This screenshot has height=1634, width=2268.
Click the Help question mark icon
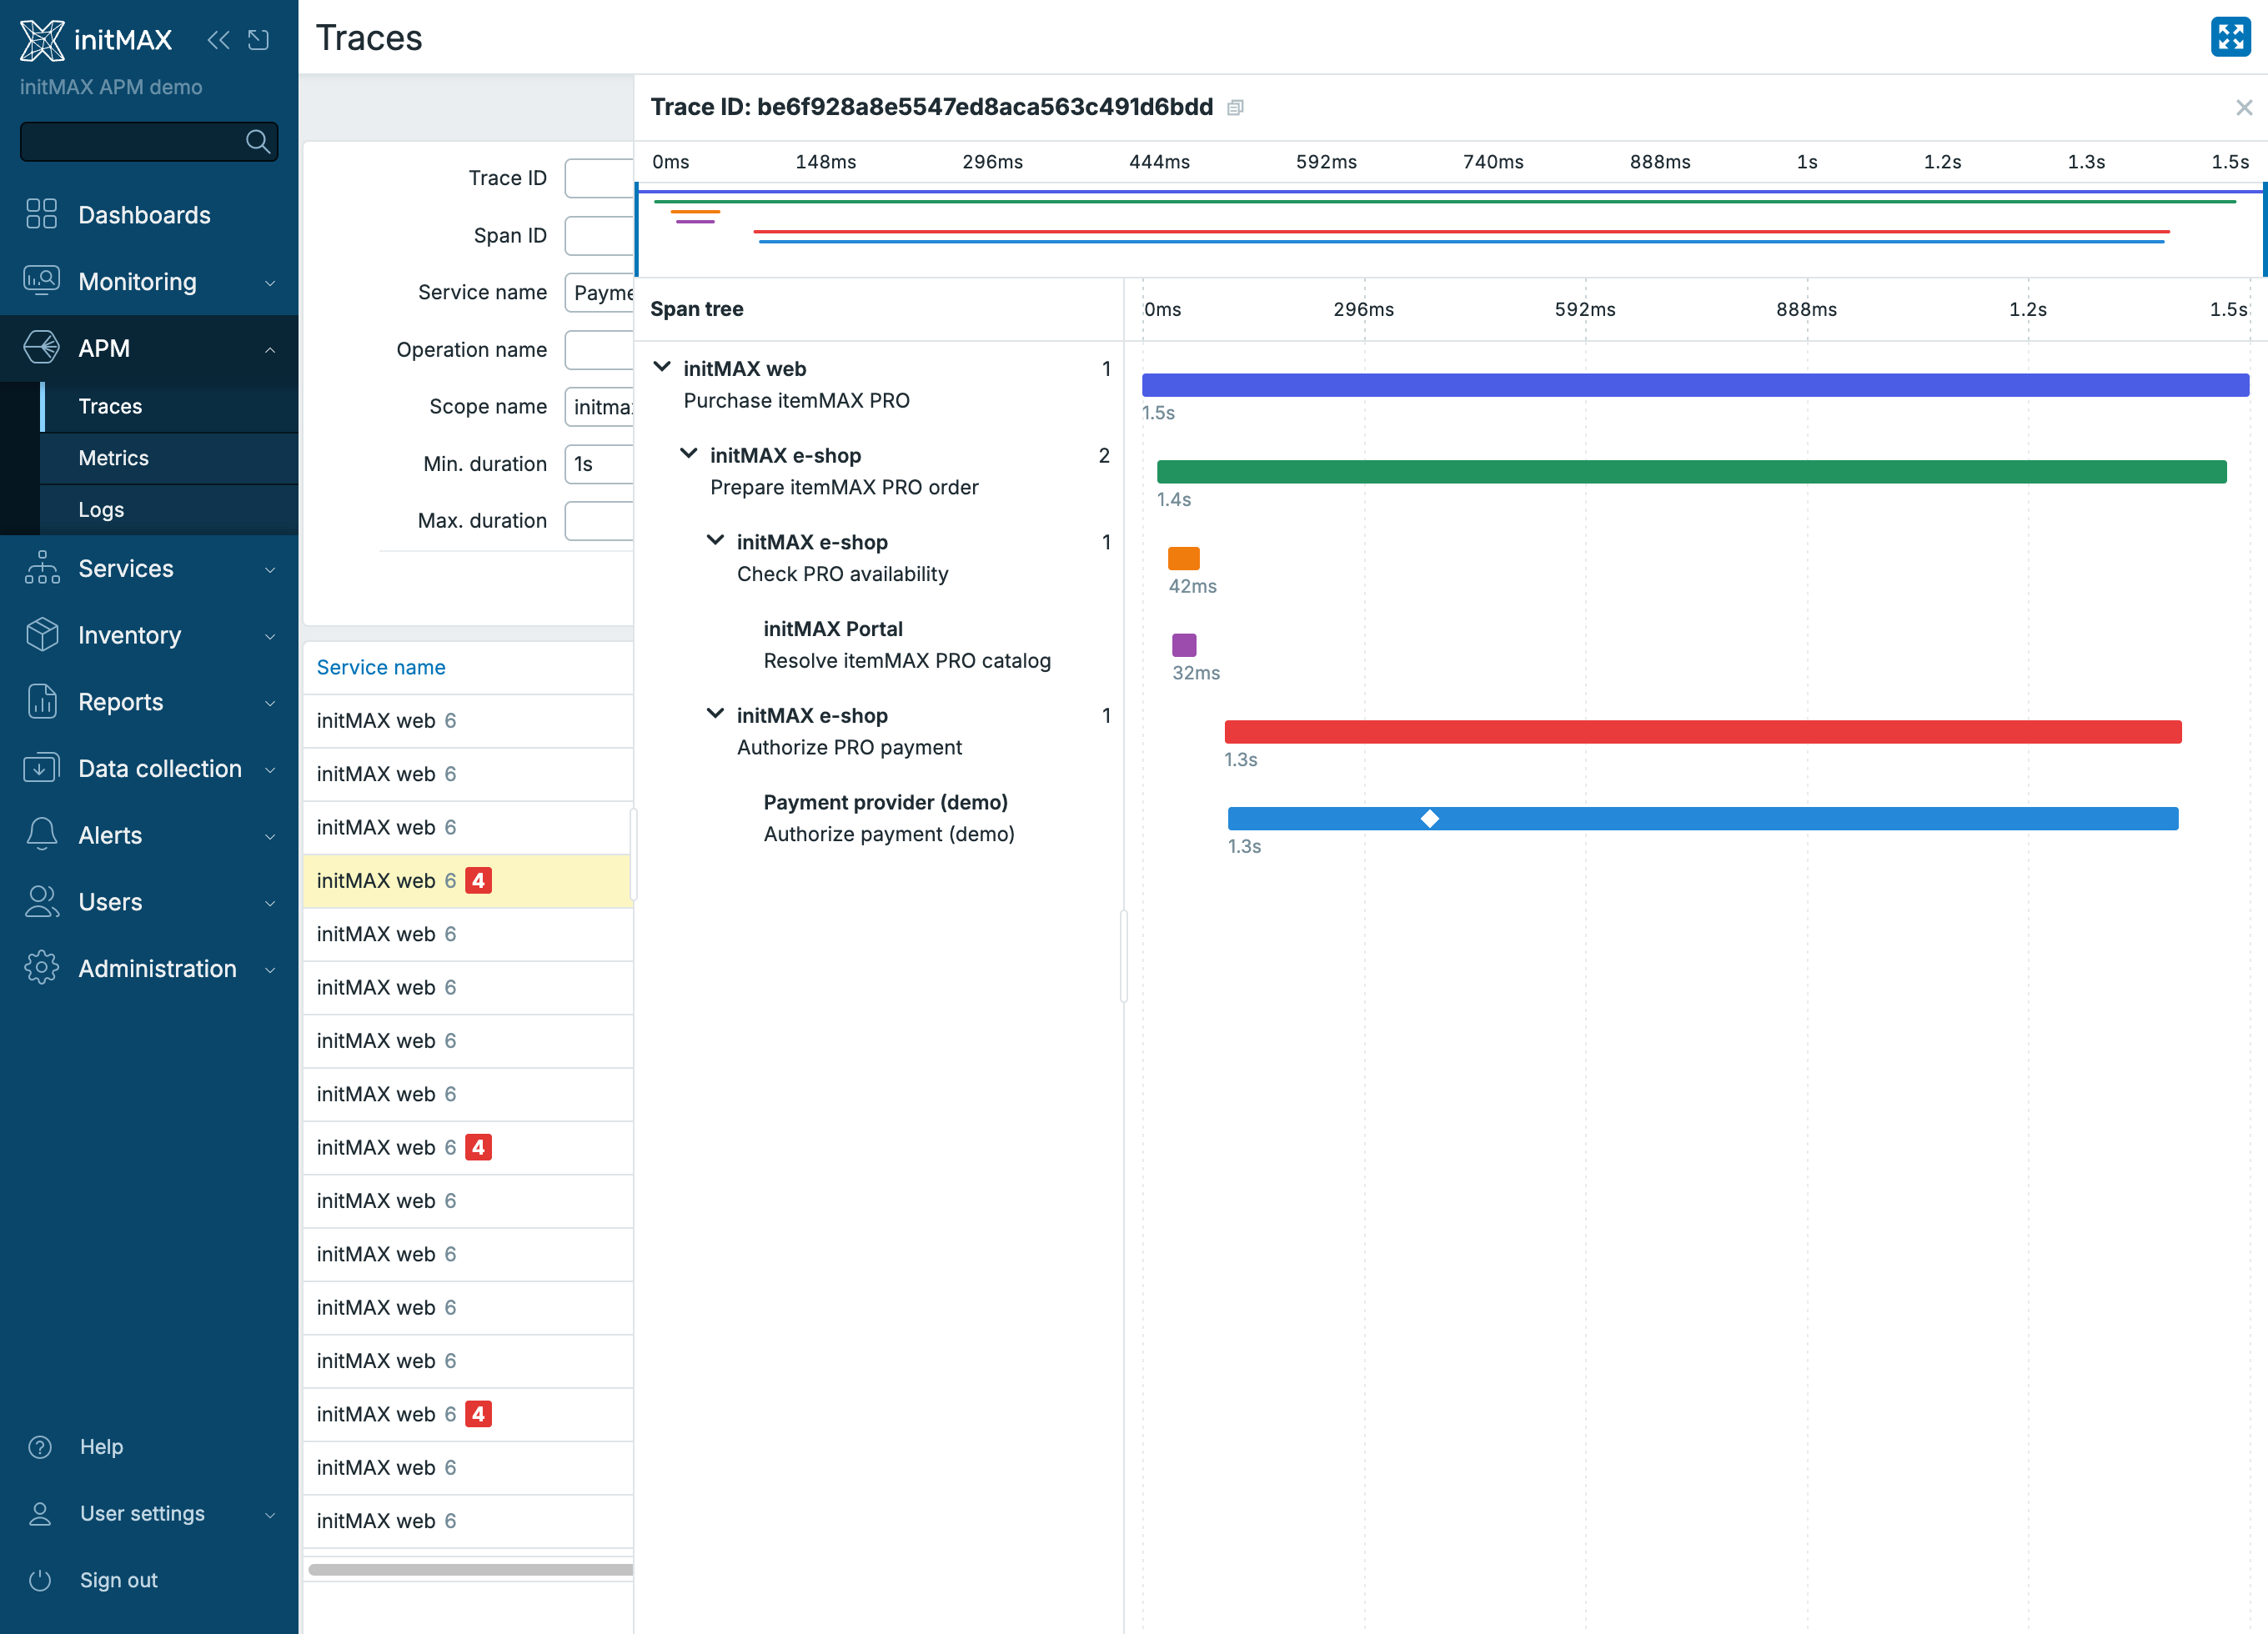[40, 1447]
